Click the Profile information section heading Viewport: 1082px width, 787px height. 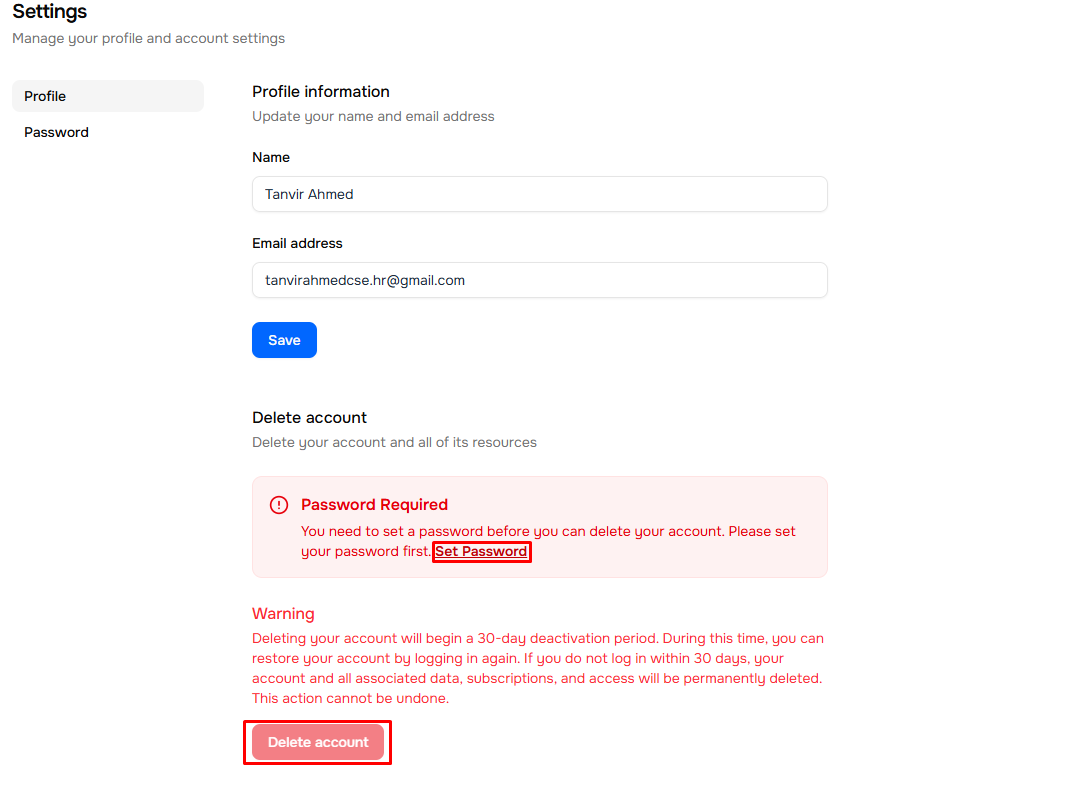click(x=321, y=91)
